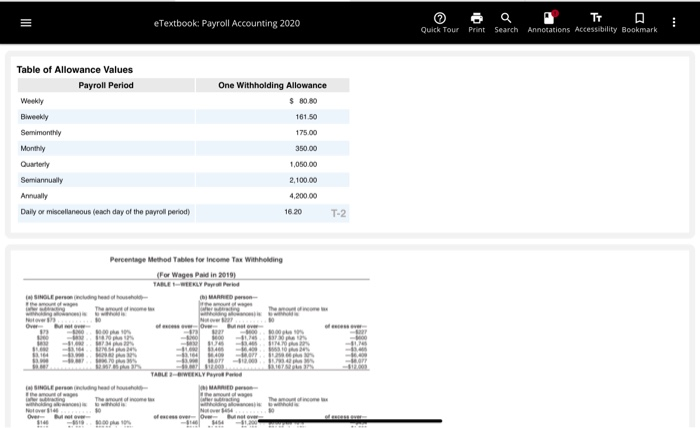Select the Daily or miscellaneous row label
This screenshot has height=428, width=700.
pyautogui.click(x=105, y=212)
